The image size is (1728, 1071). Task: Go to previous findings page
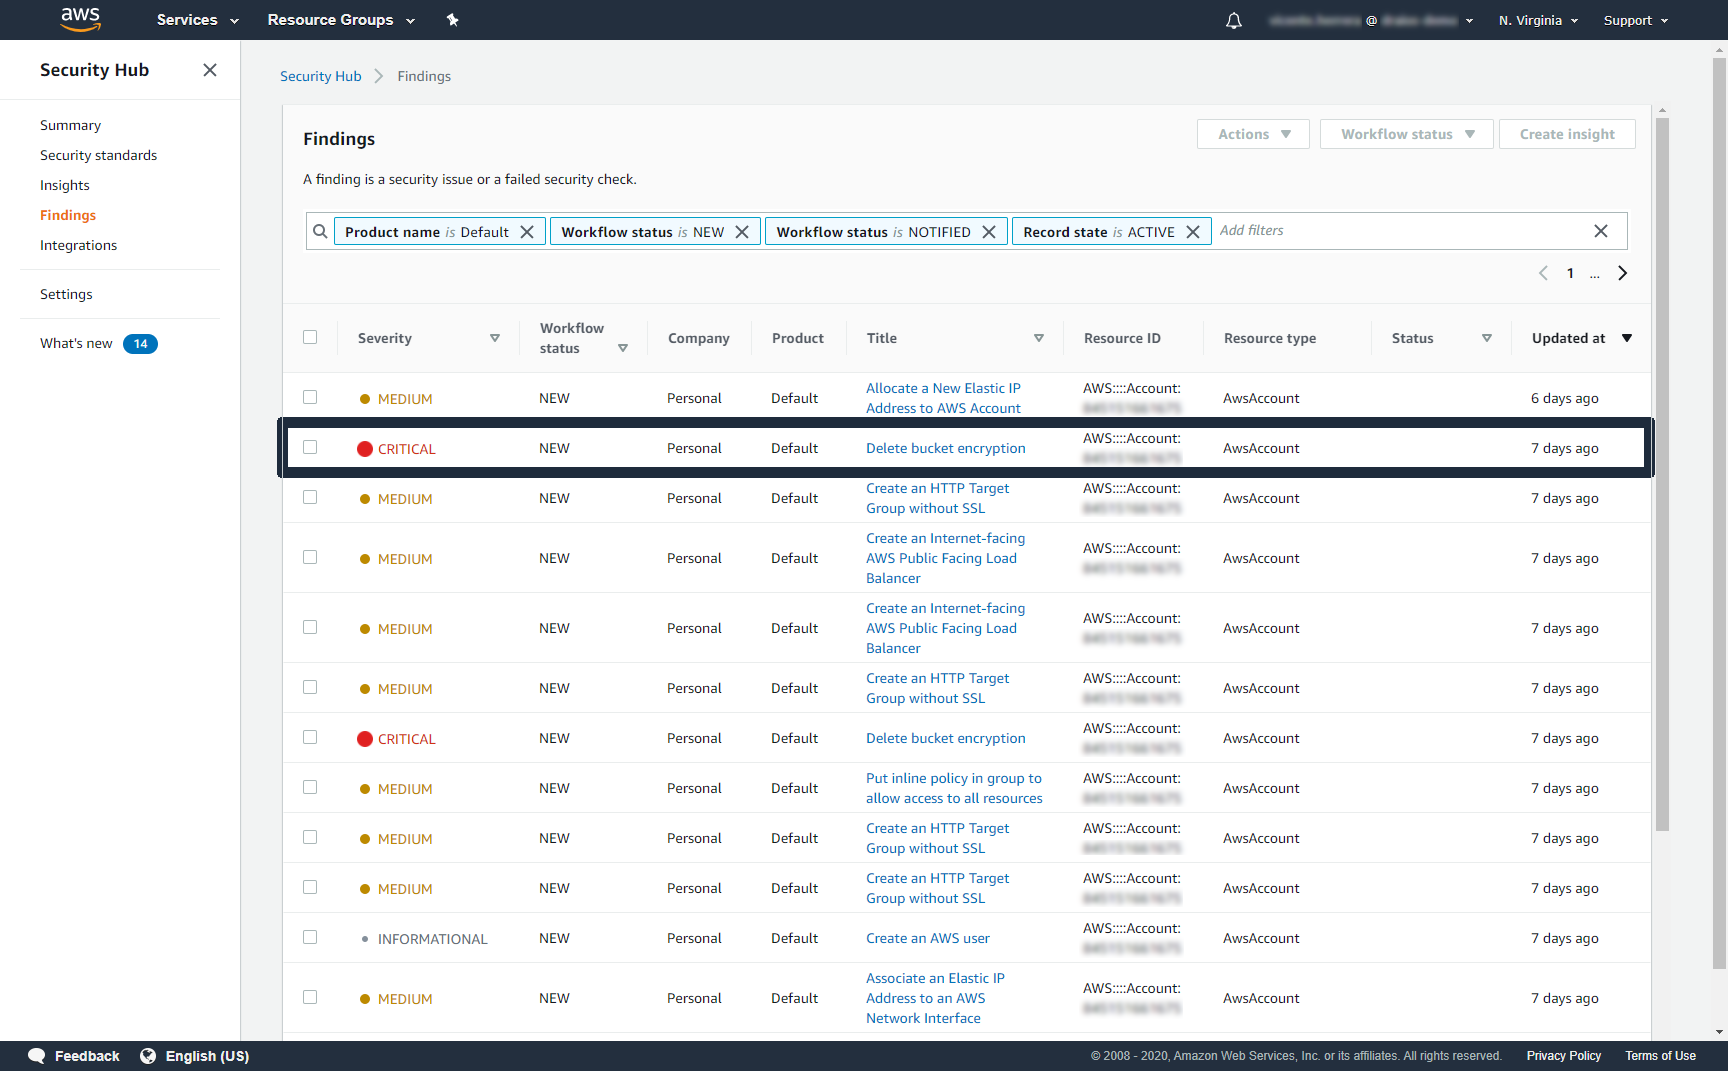tap(1543, 273)
